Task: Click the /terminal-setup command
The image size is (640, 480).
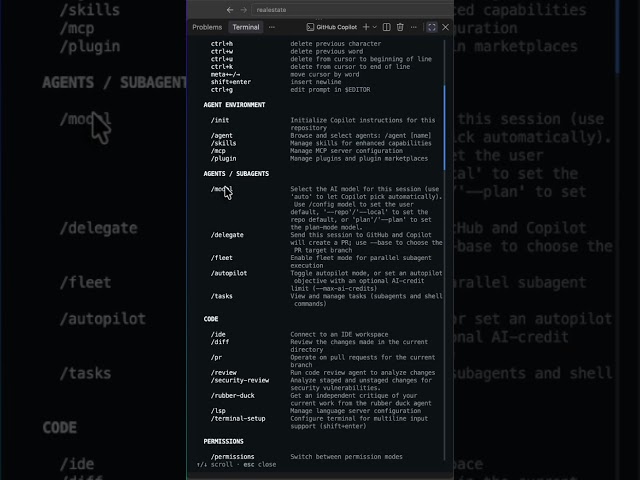Action: point(238,419)
